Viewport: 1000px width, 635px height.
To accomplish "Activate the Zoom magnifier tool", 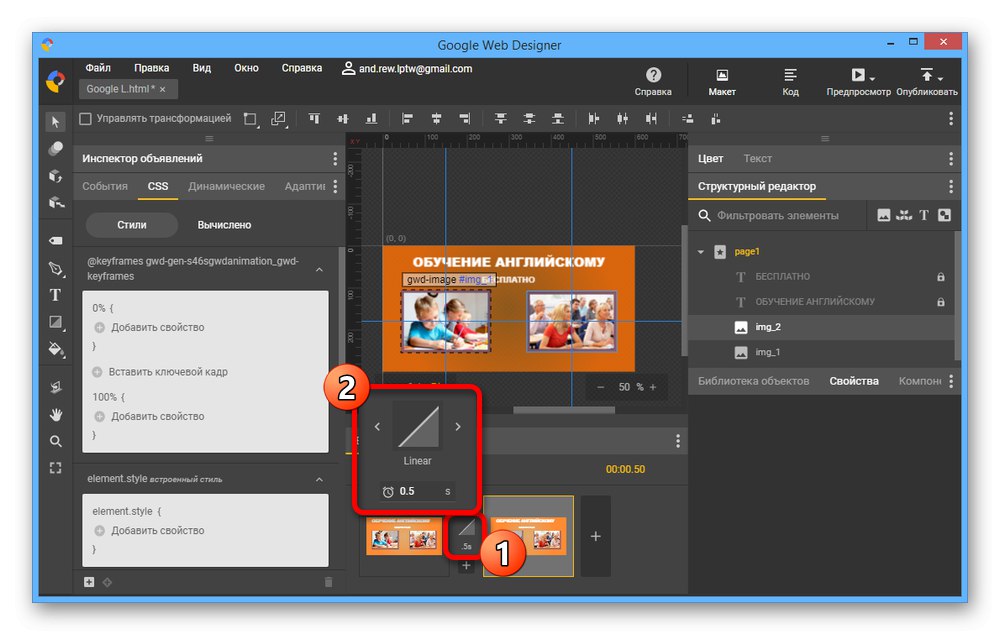I will 56,441.
